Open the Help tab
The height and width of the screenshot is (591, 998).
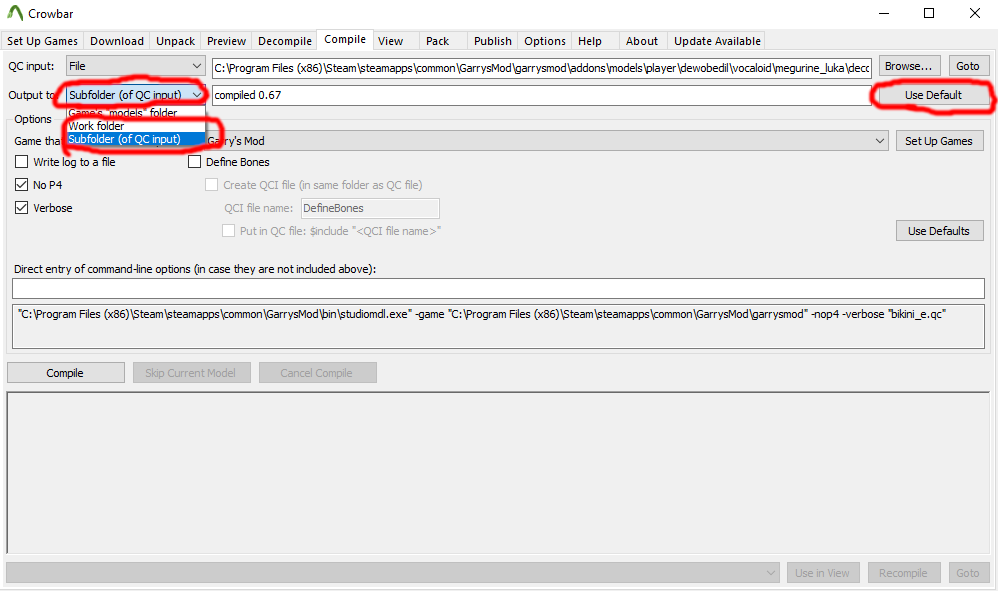coord(589,41)
